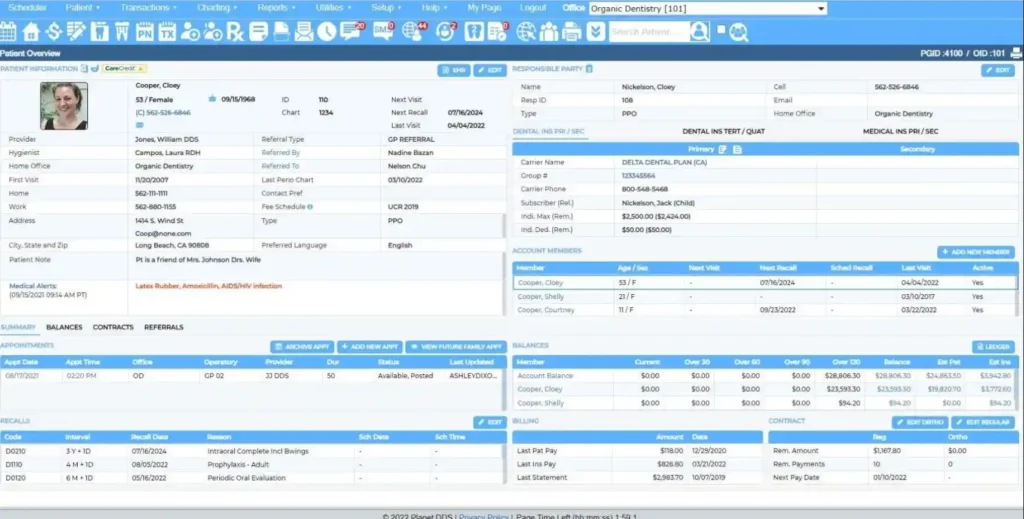
Task: Open the Reports menu
Action: (x=276, y=8)
